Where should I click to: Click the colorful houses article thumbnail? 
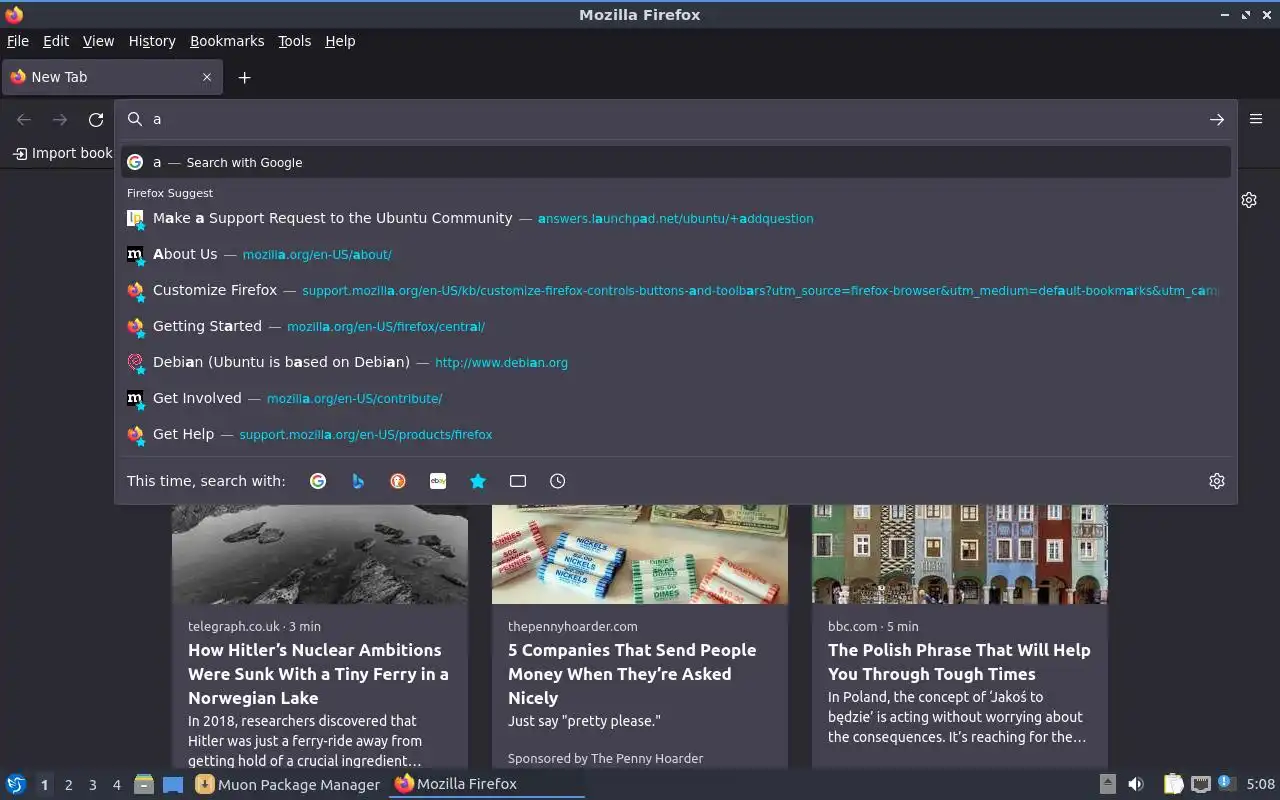[960, 554]
